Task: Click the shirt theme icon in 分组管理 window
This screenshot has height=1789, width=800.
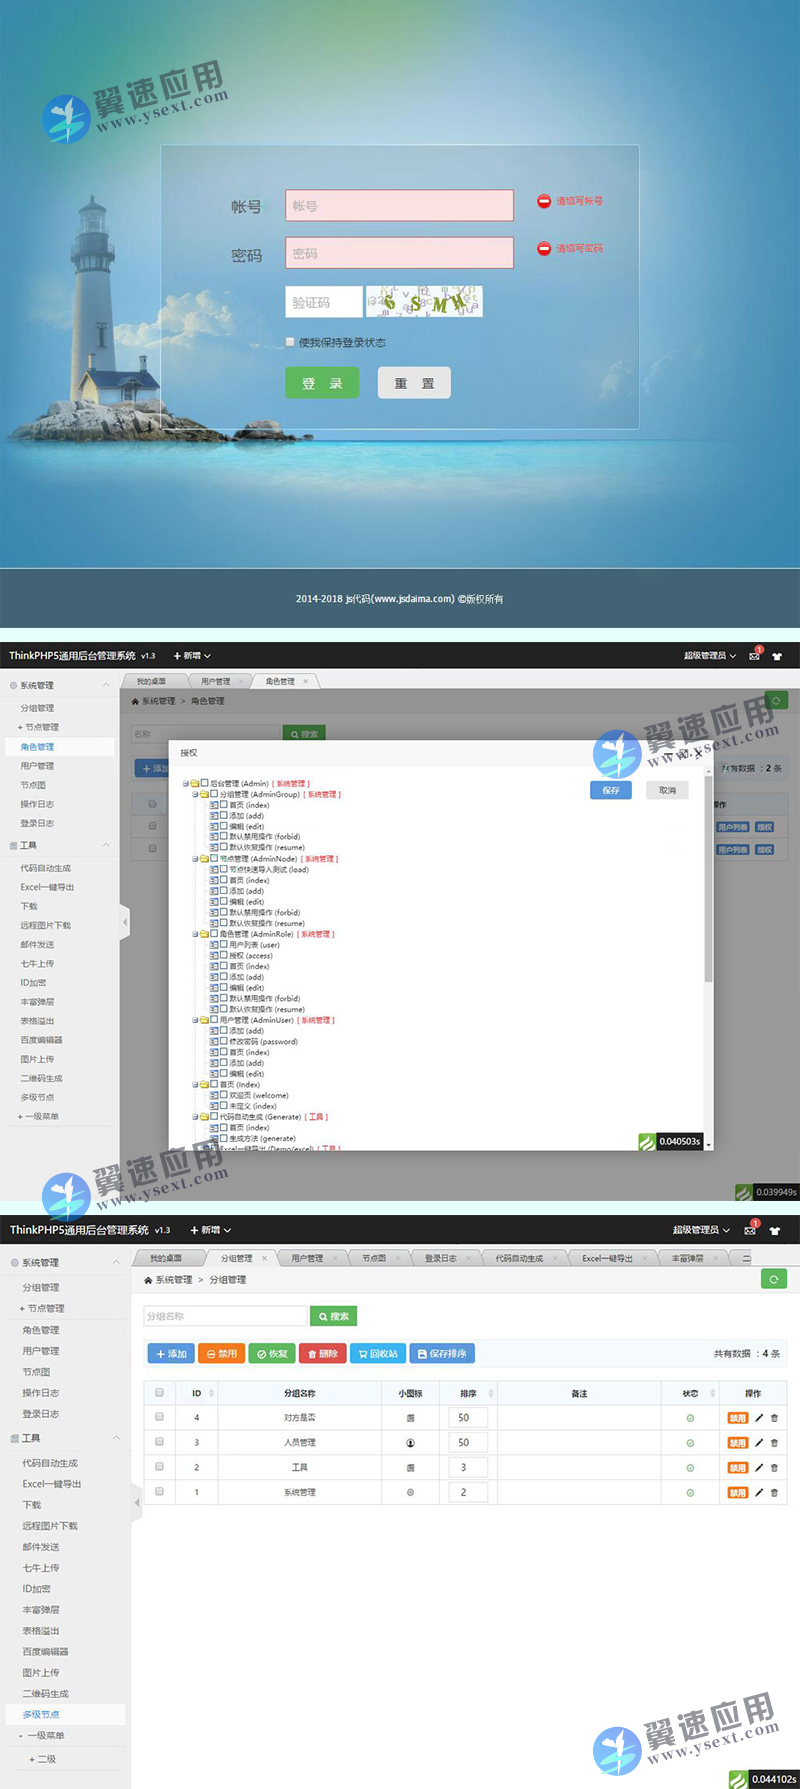Action: point(775,1231)
